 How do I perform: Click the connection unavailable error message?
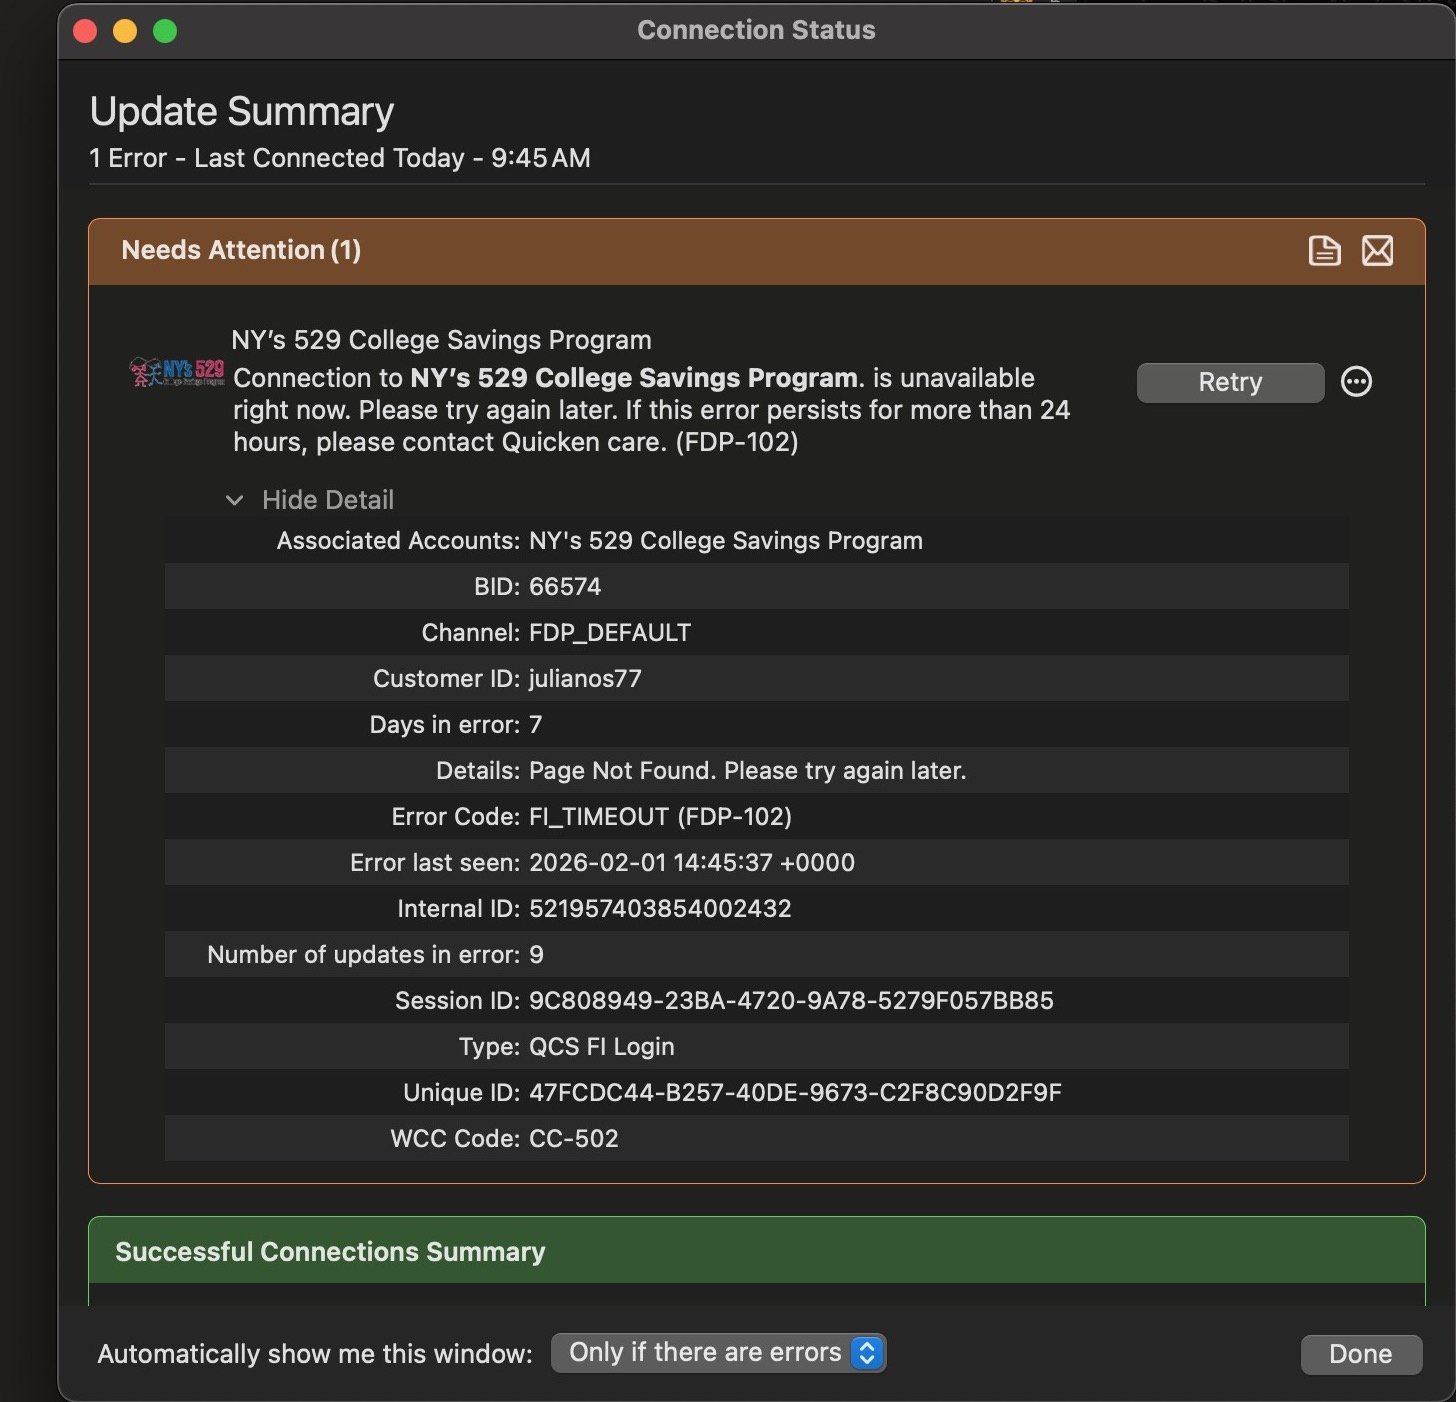pos(651,410)
